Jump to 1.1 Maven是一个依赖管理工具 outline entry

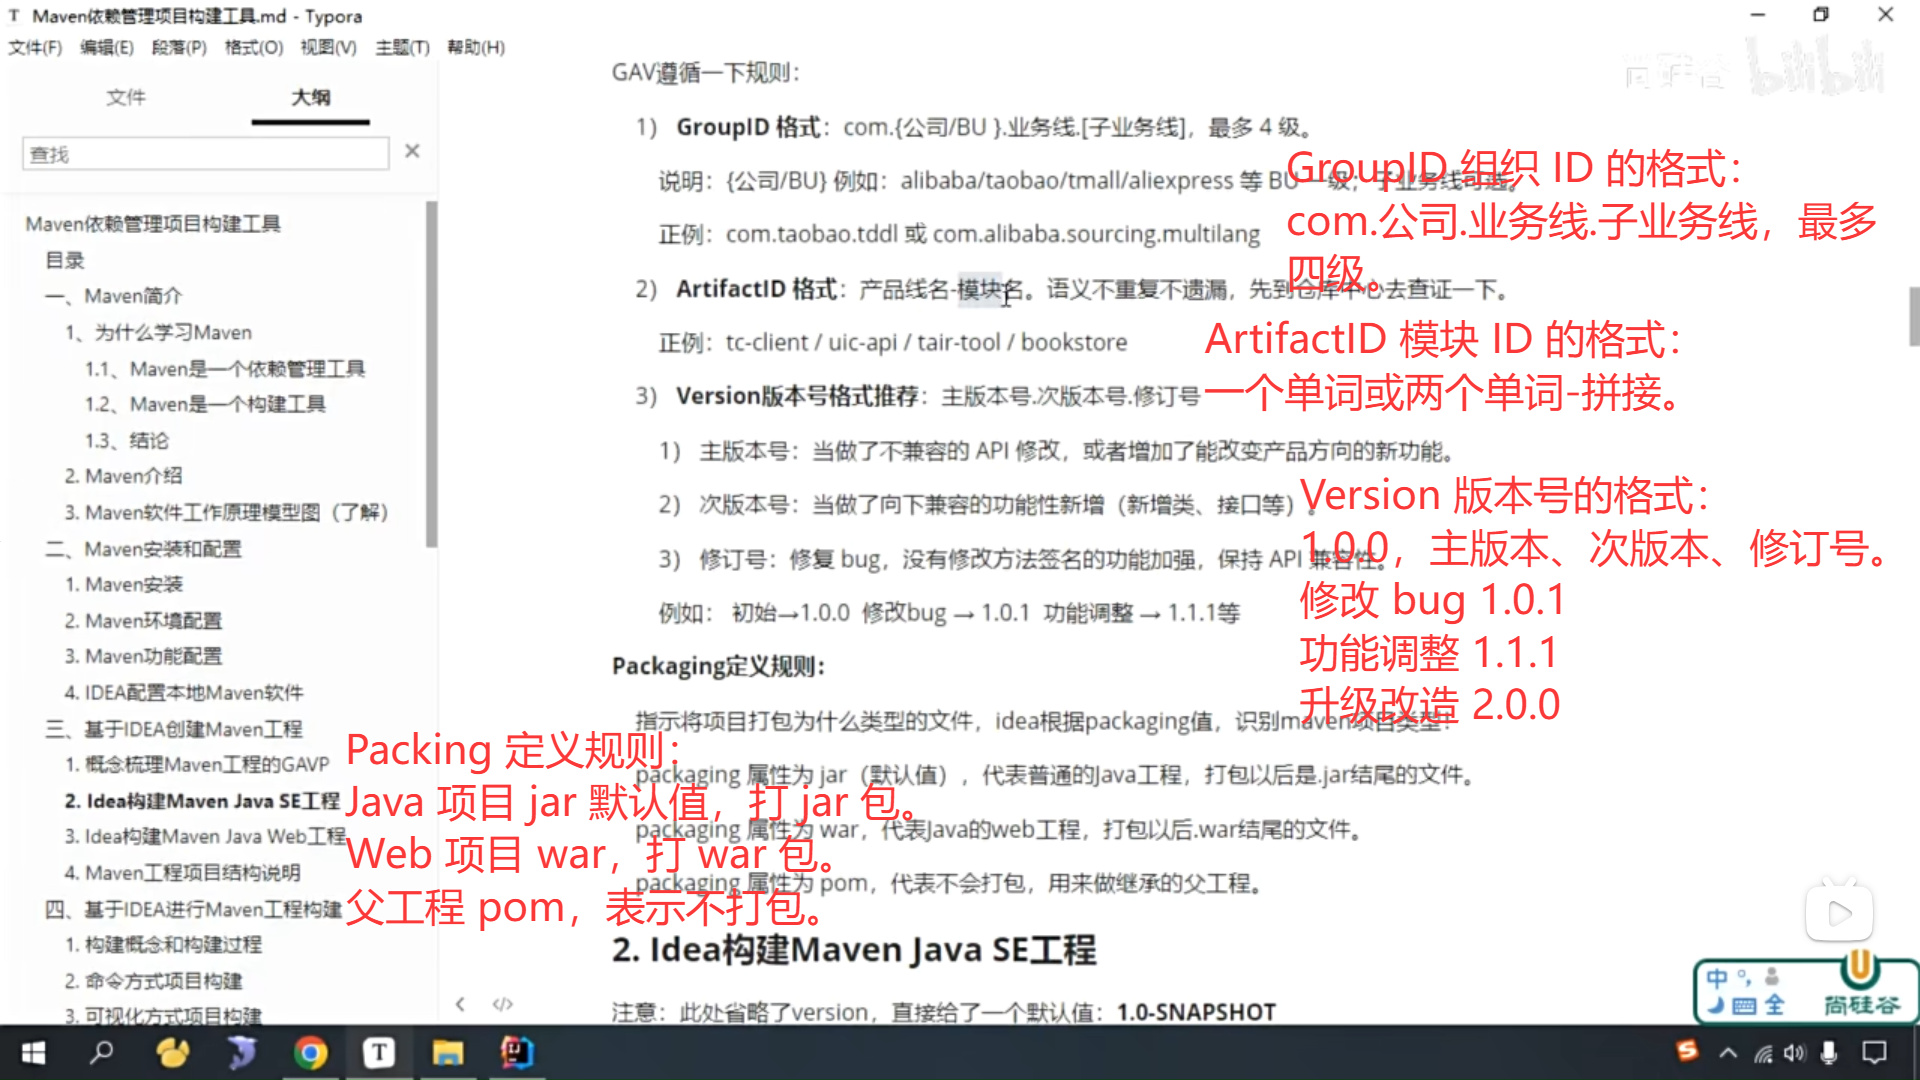click(x=225, y=369)
